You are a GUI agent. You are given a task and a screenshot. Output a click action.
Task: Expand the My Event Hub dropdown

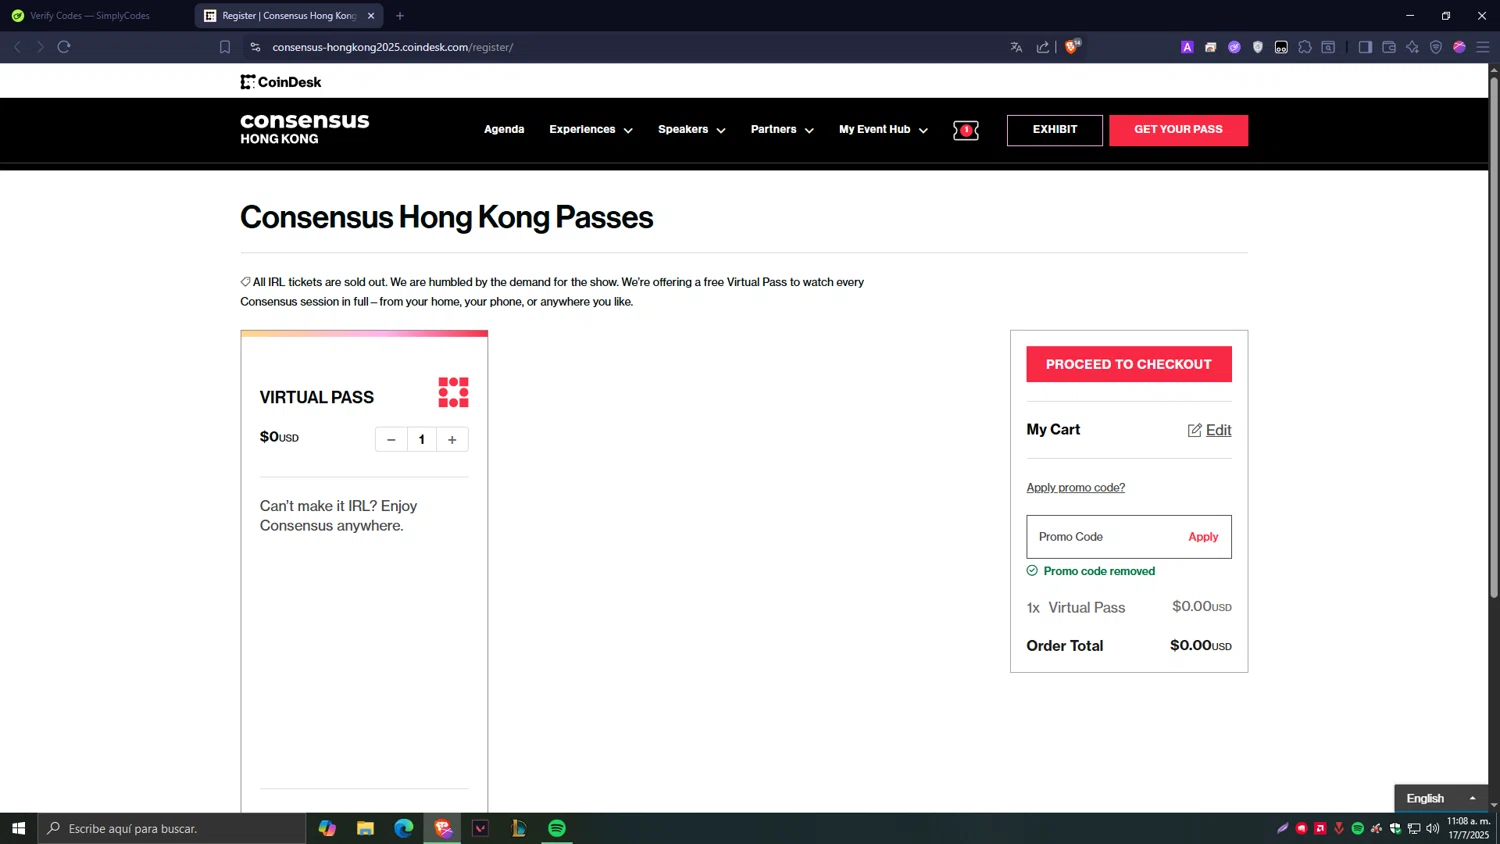point(883,130)
